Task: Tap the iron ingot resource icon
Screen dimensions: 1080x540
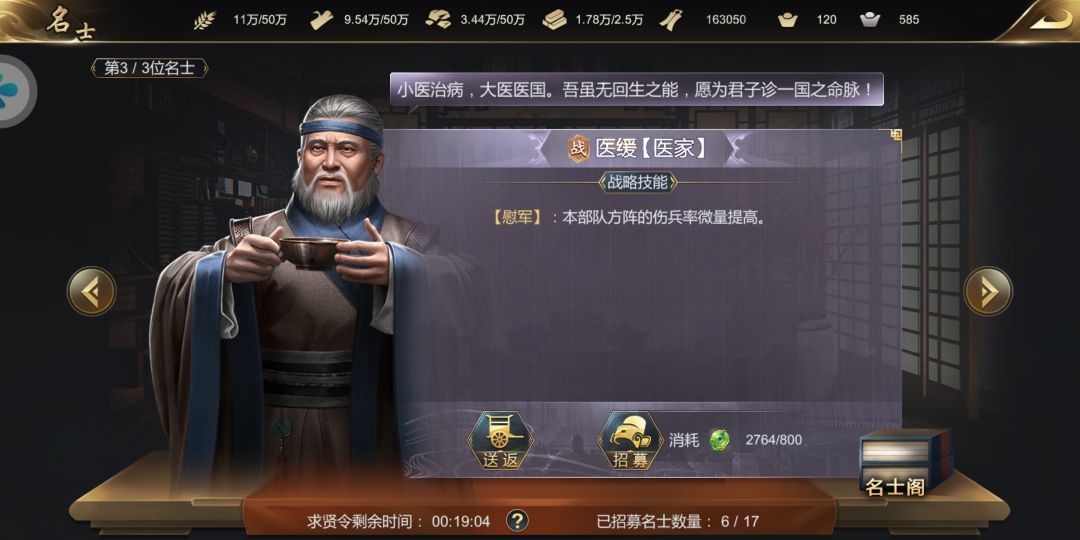Action: [554, 20]
